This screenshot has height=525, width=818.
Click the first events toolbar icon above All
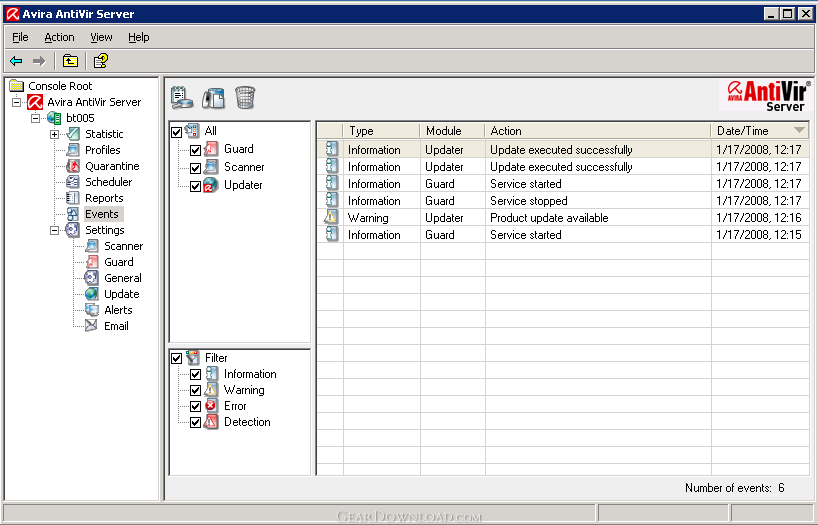pyautogui.click(x=182, y=97)
